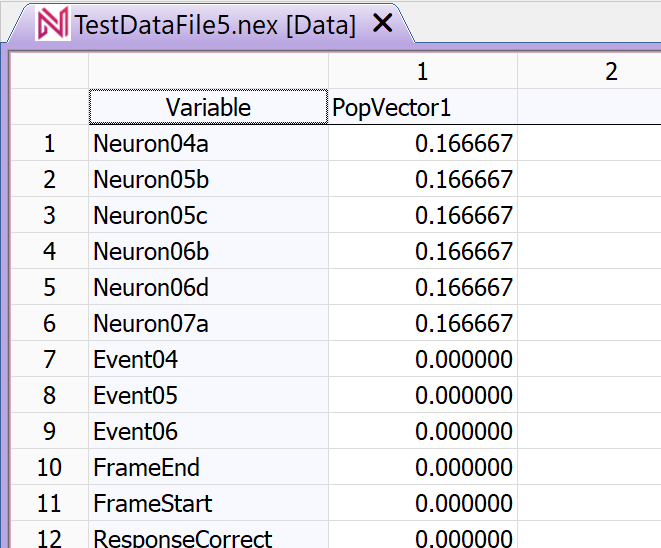Screen dimensions: 661x548
Task: Click the PopVector1 value for FrameEnd
Action: click(422, 467)
